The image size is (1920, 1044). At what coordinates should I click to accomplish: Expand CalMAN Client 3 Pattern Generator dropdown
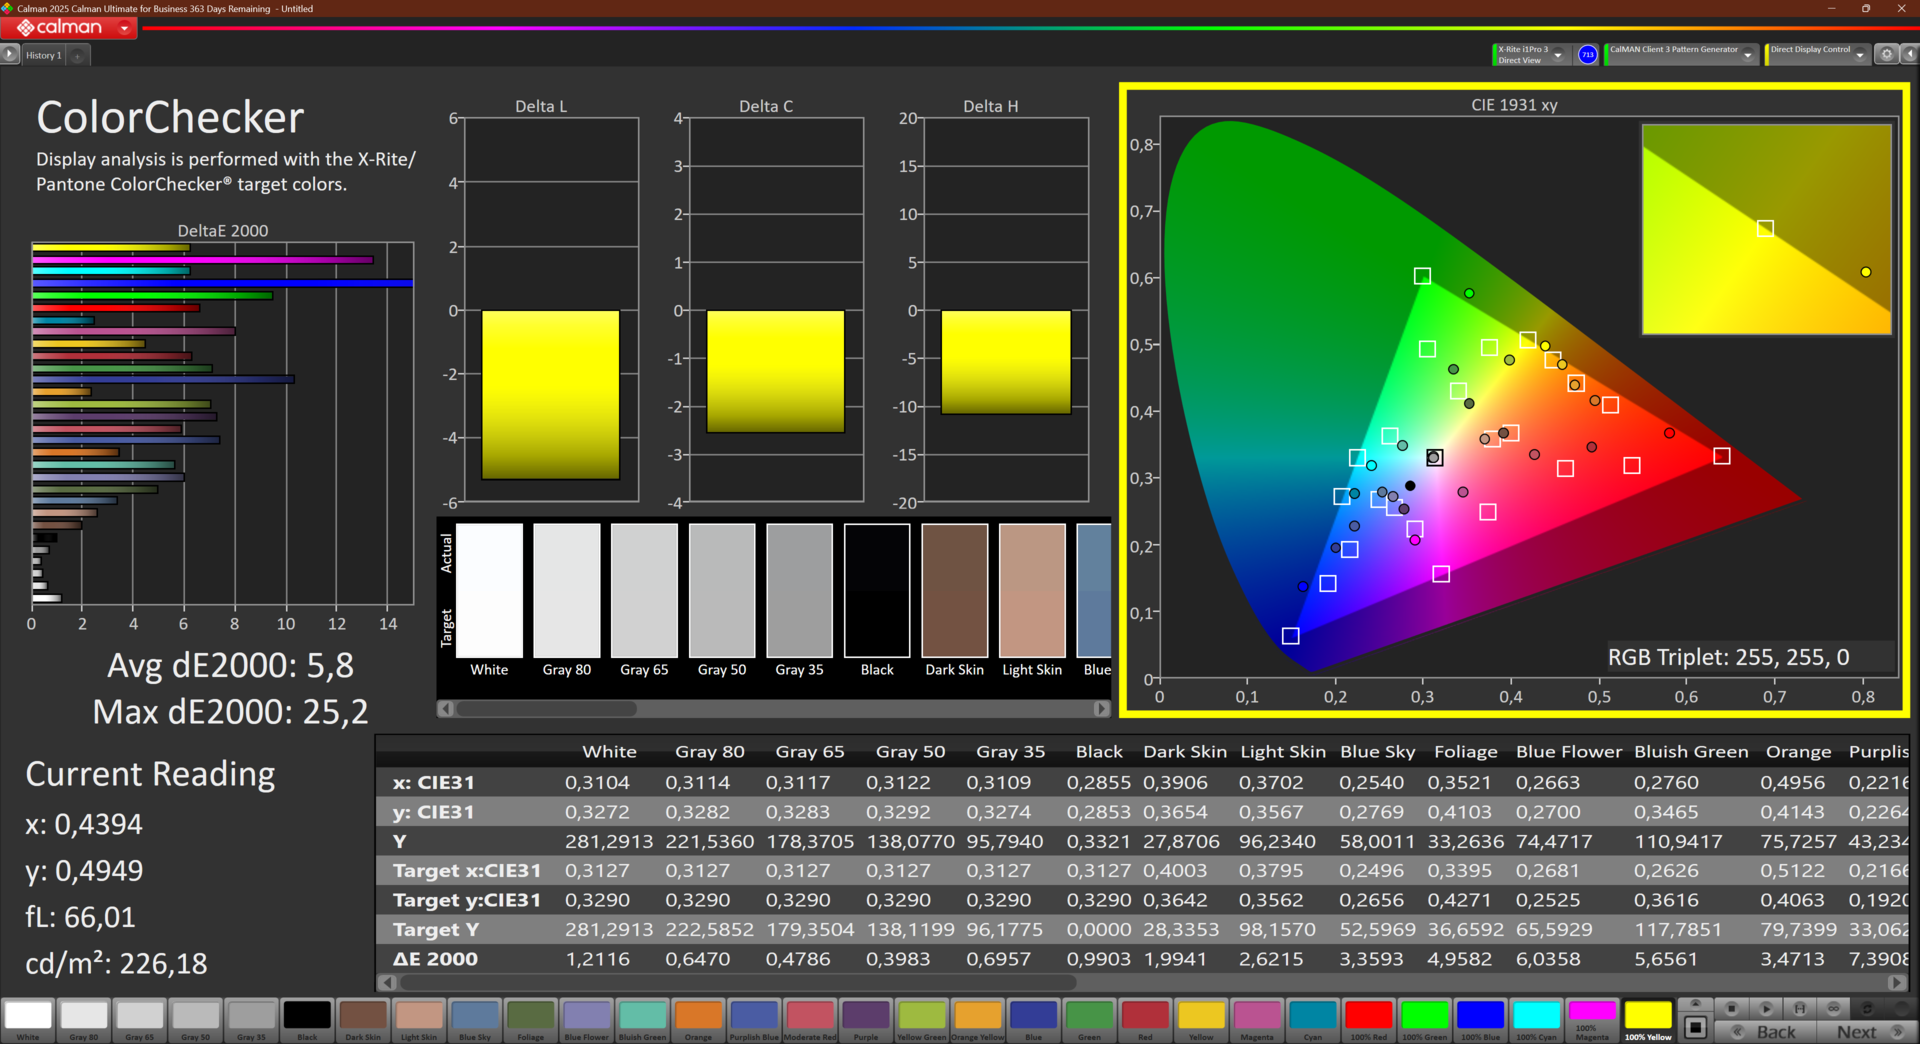[1747, 55]
